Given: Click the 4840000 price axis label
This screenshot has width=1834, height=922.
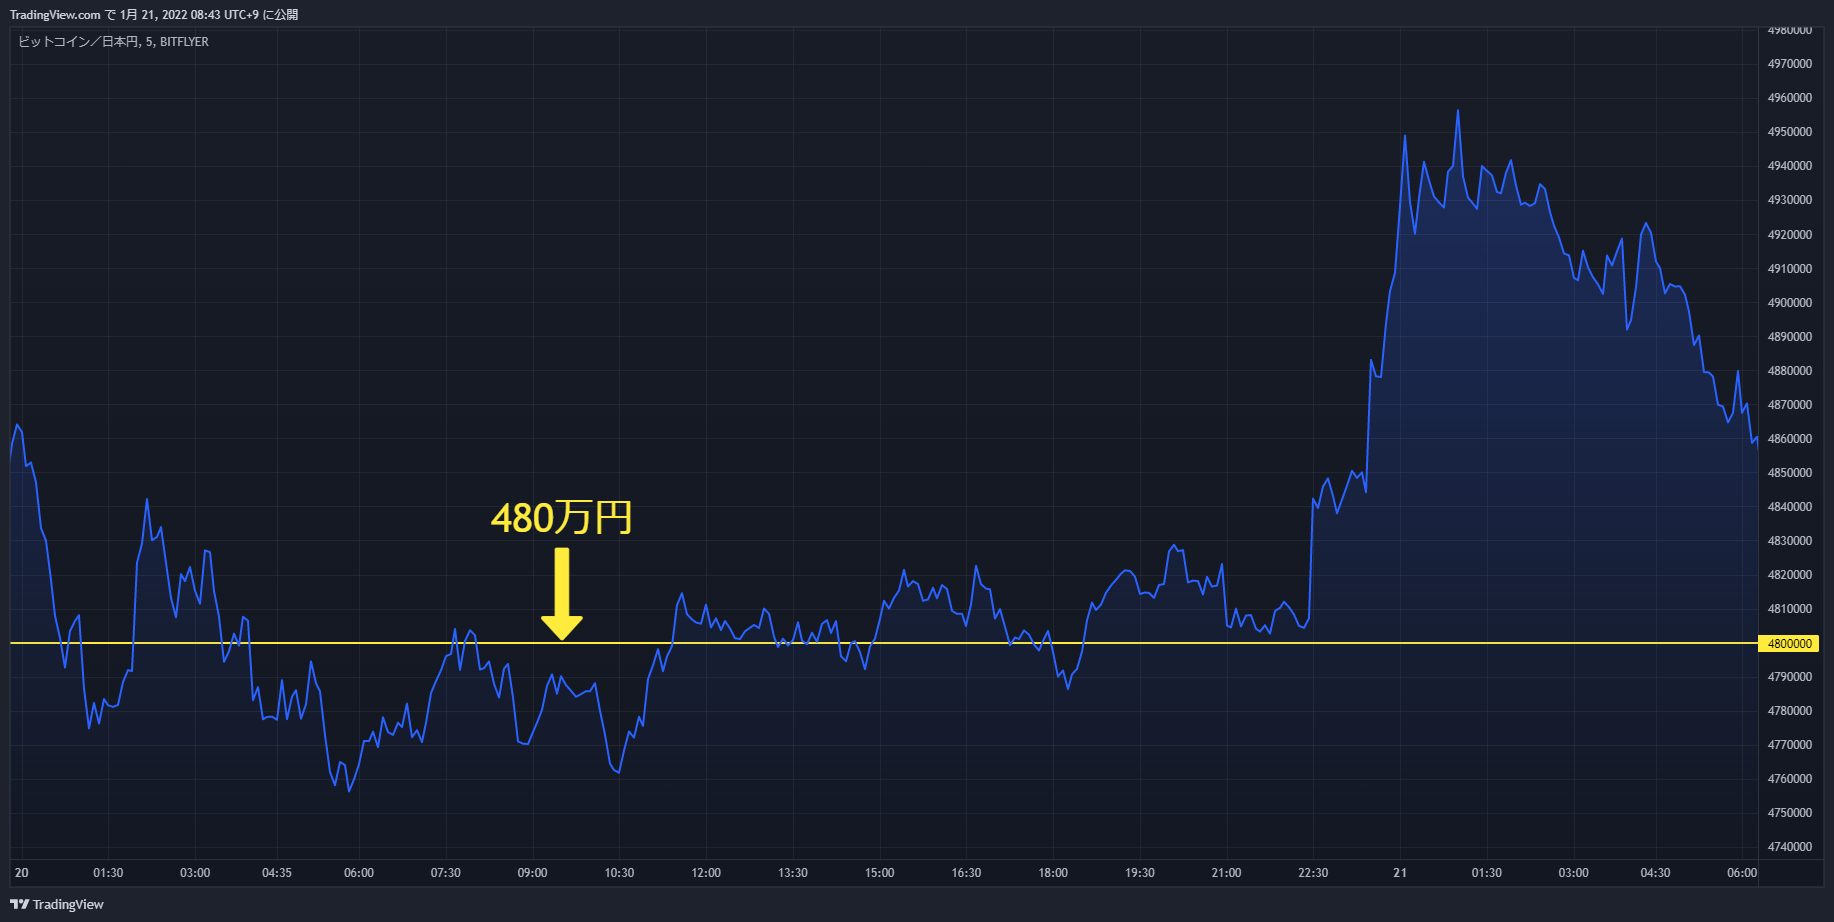Looking at the screenshot, I should coord(1789,507).
